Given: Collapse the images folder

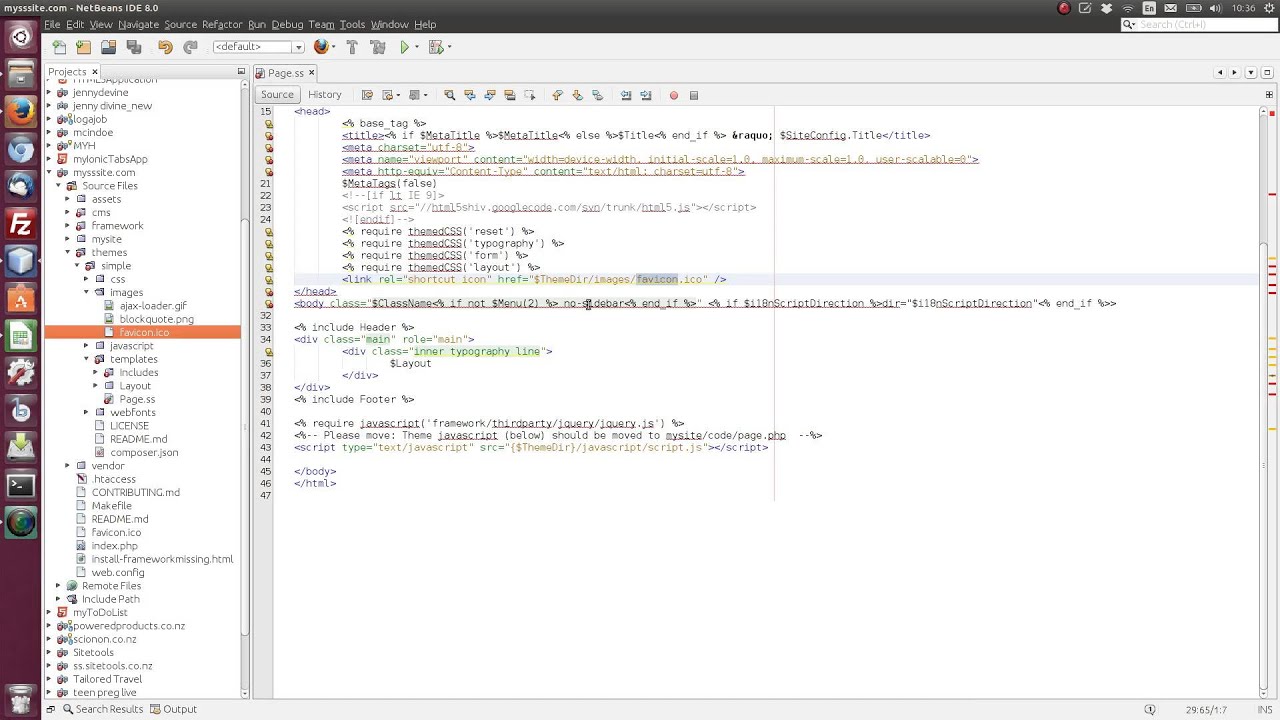Looking at the screenshot, I should coord(85,292).
